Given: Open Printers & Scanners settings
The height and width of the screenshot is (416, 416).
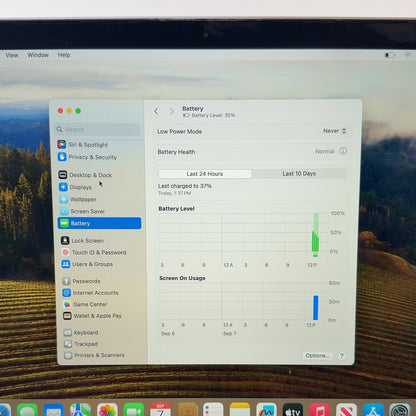Looking at the screenshot, I should pos(94,355).
